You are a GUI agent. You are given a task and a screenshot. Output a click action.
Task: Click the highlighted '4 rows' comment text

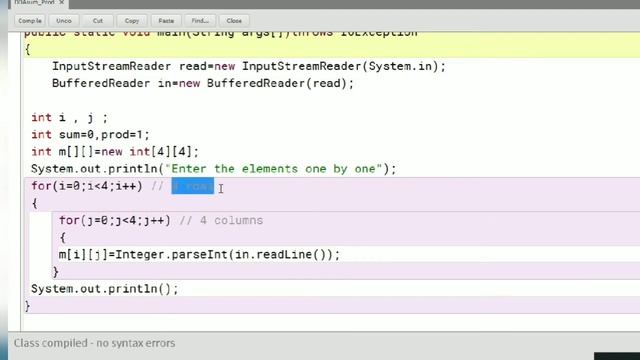point(193,186)
